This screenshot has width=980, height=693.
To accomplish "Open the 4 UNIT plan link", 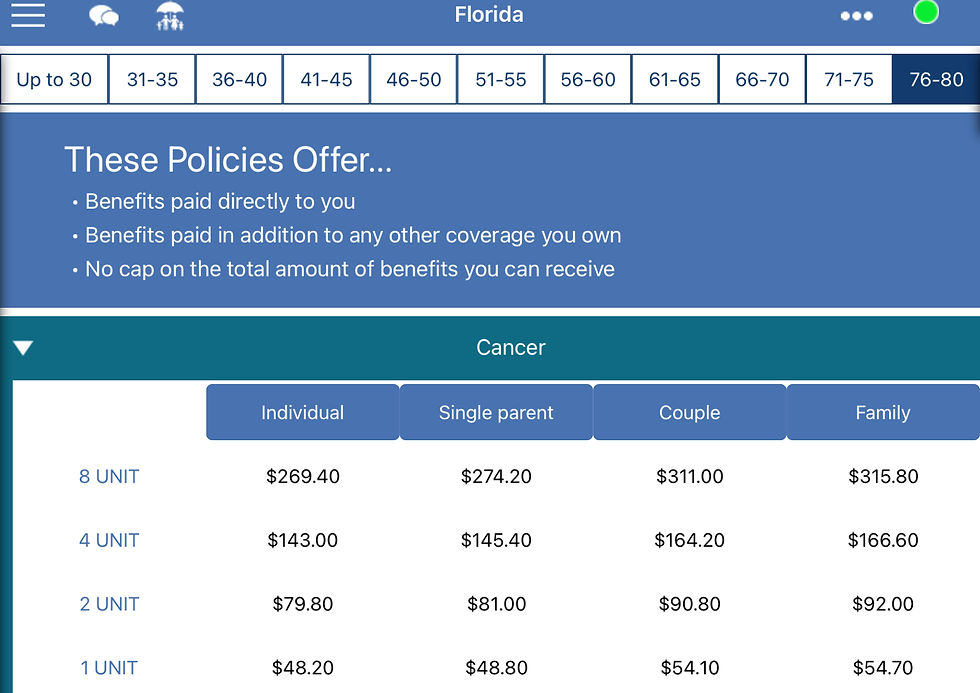I will click(109, 541).
